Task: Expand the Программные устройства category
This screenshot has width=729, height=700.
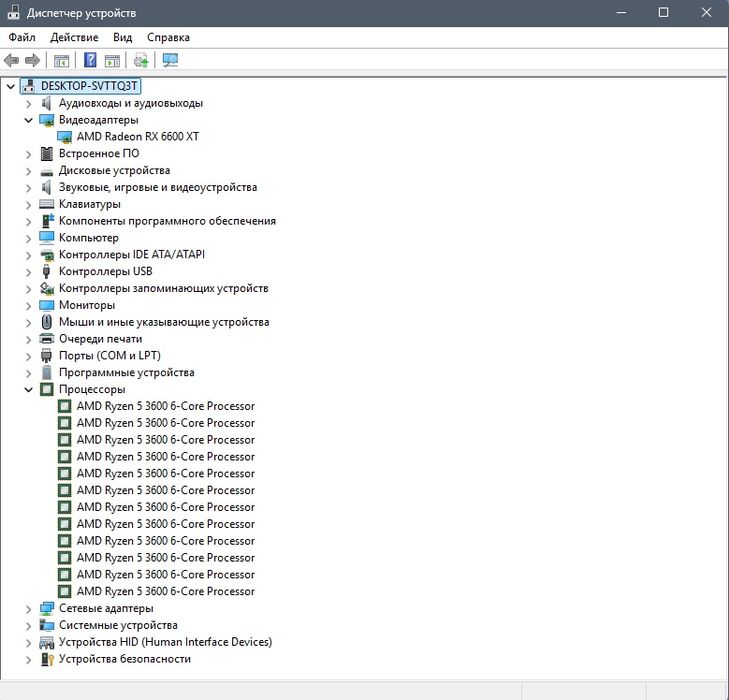Action: [x=28, y=373]
